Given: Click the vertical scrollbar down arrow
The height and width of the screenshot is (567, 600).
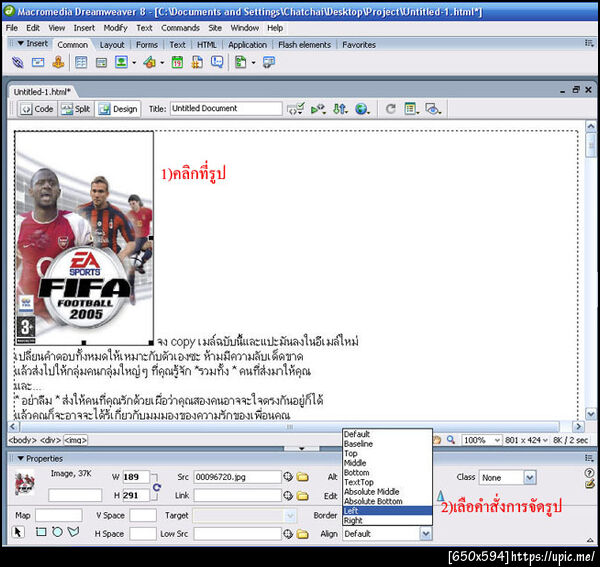Looking at the screenshot, I should click(x=590, y=414).
